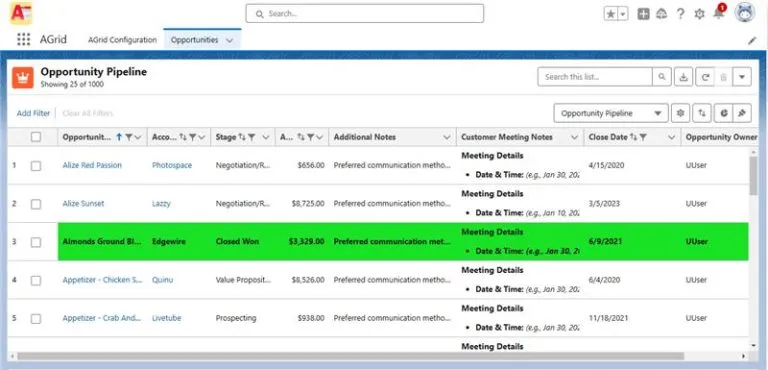Screen dimensions: 768x370
Task: Open the chart pie icon
Action: coord(723,113)
